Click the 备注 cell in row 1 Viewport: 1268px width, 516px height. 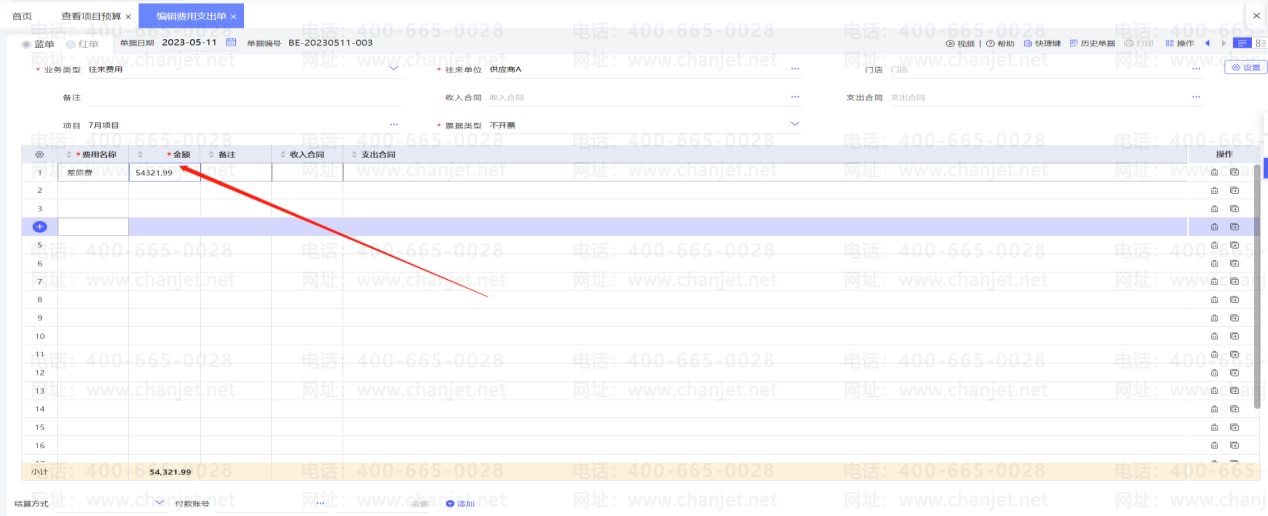(x=236, y=173)
